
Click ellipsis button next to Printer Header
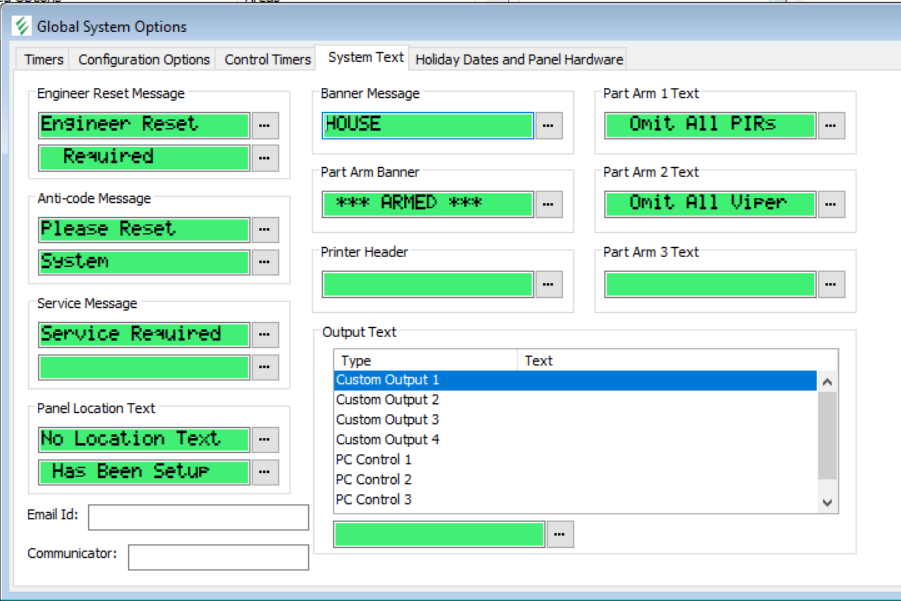coord(549,284)
